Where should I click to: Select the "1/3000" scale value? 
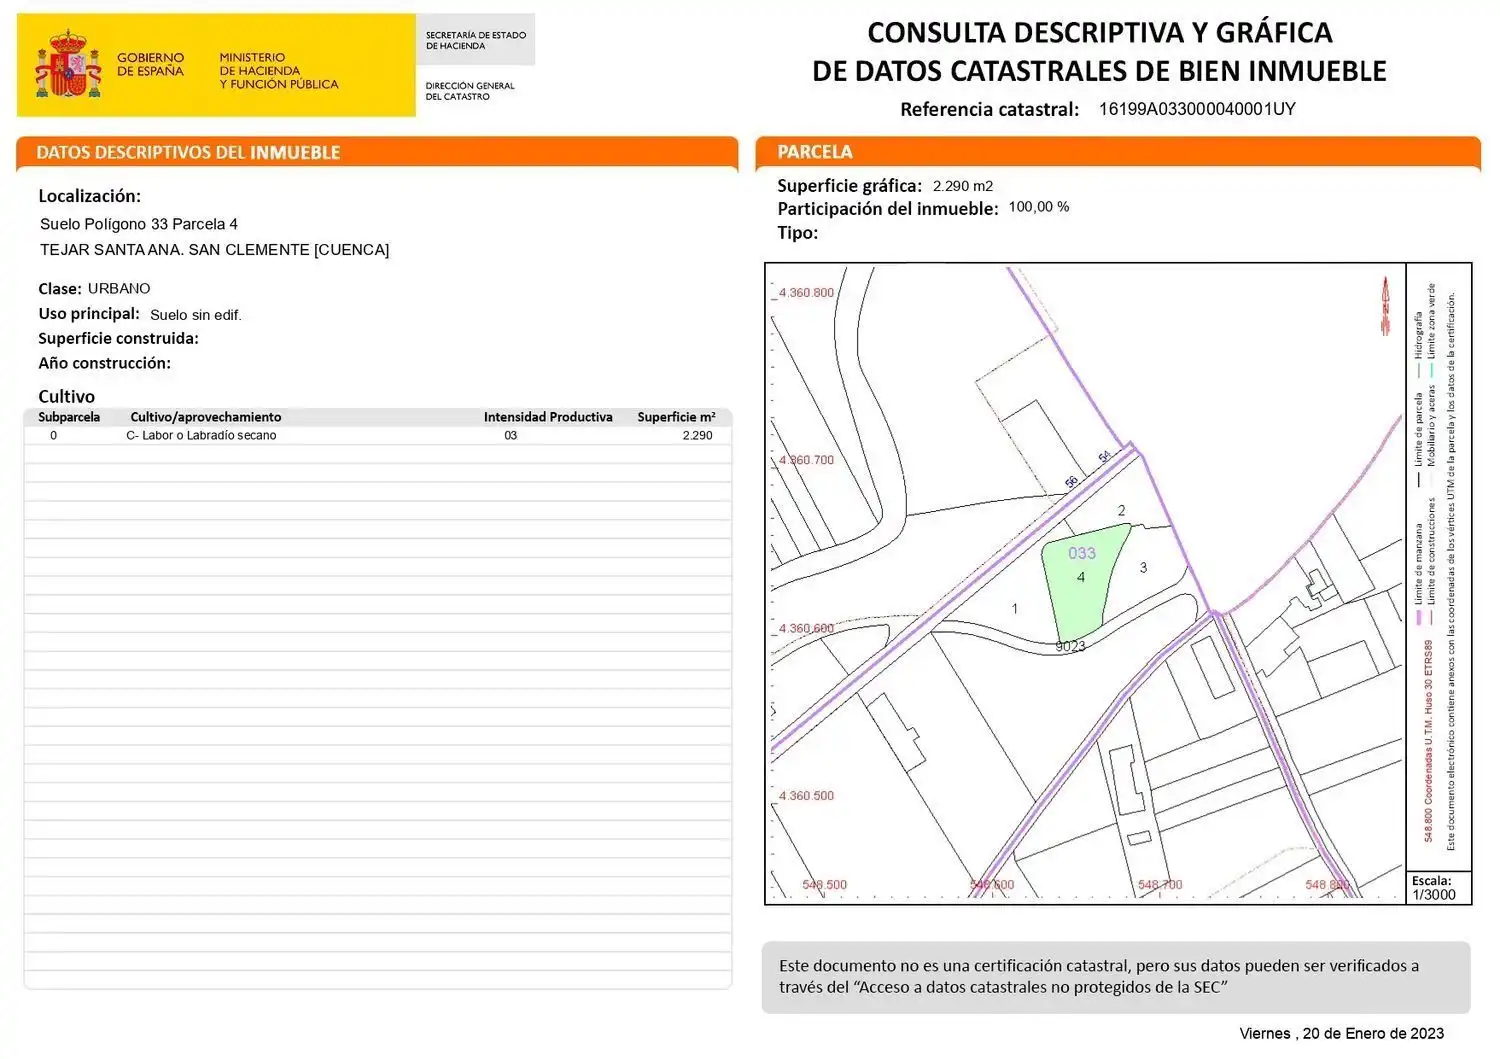(x=1434, y=895)
